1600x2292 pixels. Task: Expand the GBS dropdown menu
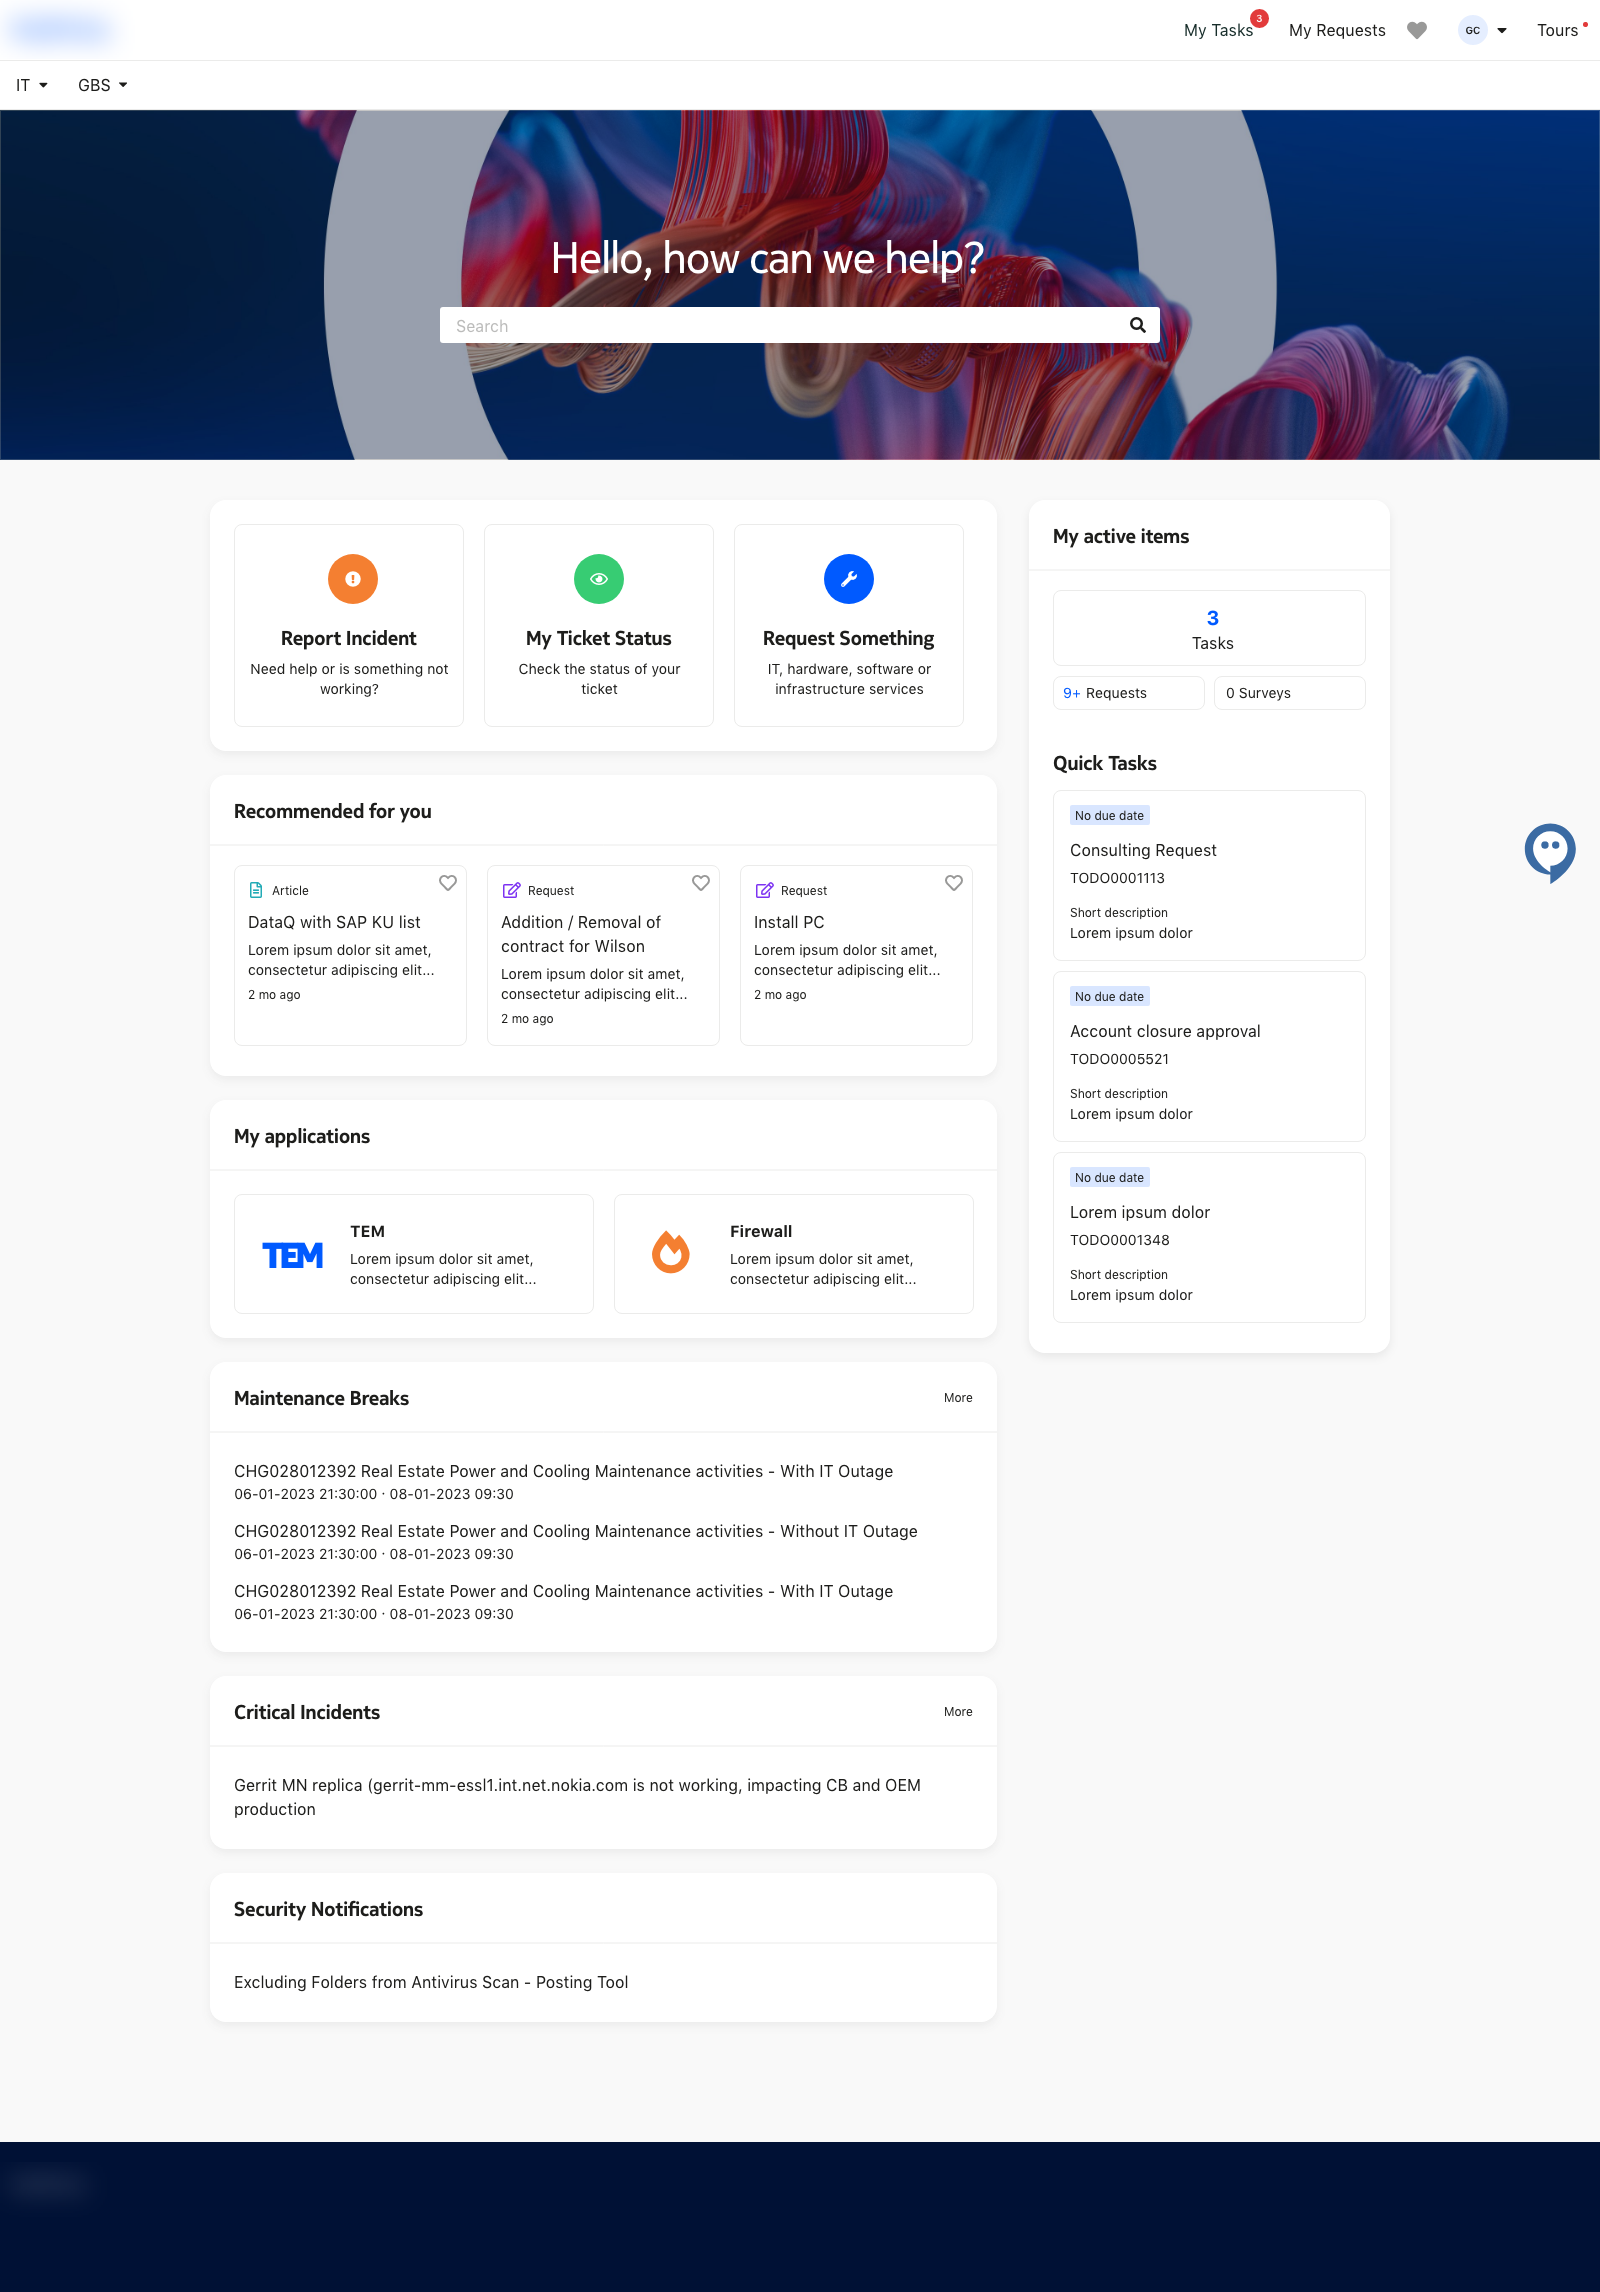102,85
